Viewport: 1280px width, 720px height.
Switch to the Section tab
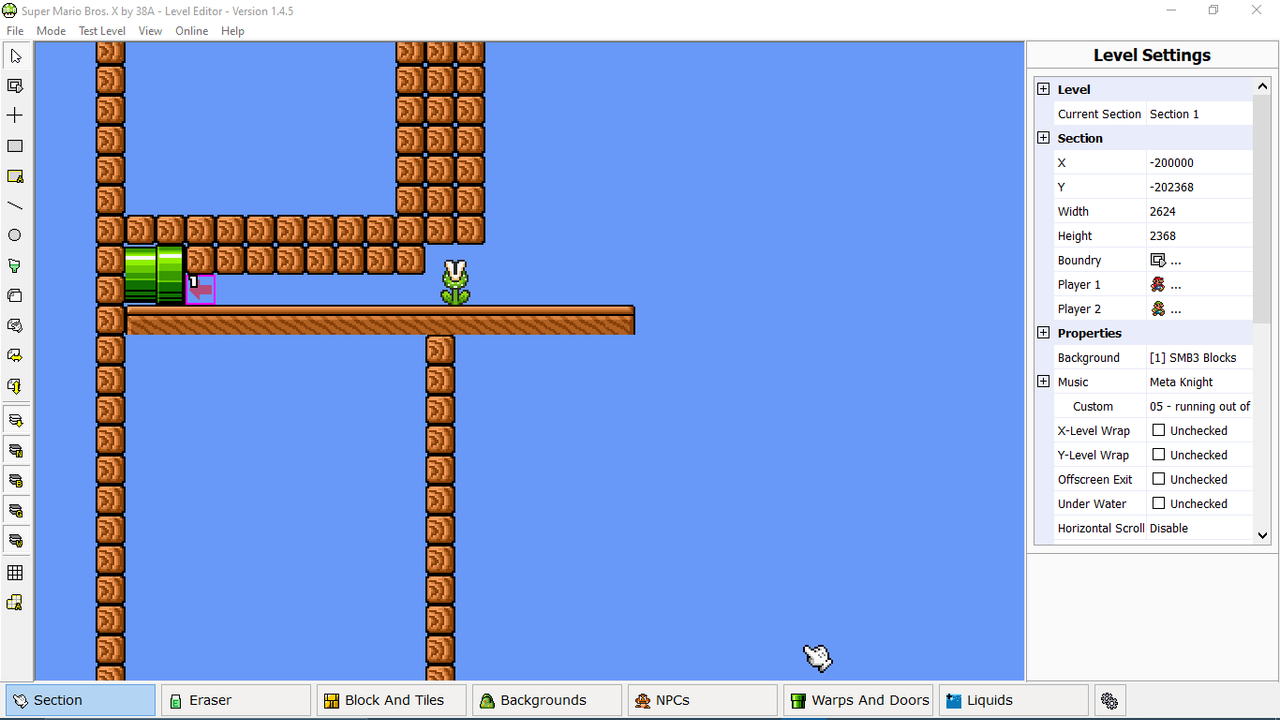(80, 700)
